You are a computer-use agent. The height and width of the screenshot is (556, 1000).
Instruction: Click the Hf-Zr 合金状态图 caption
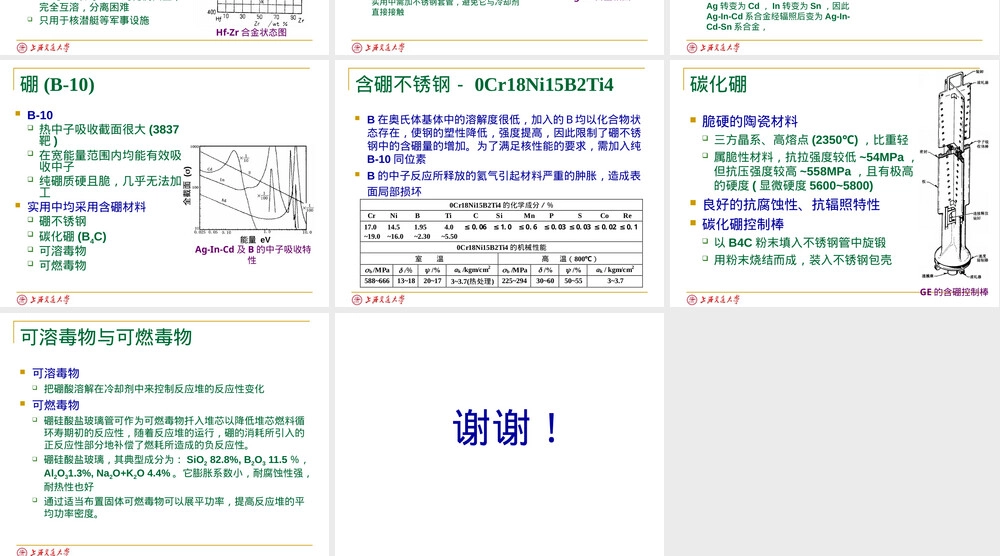(251, 32)
